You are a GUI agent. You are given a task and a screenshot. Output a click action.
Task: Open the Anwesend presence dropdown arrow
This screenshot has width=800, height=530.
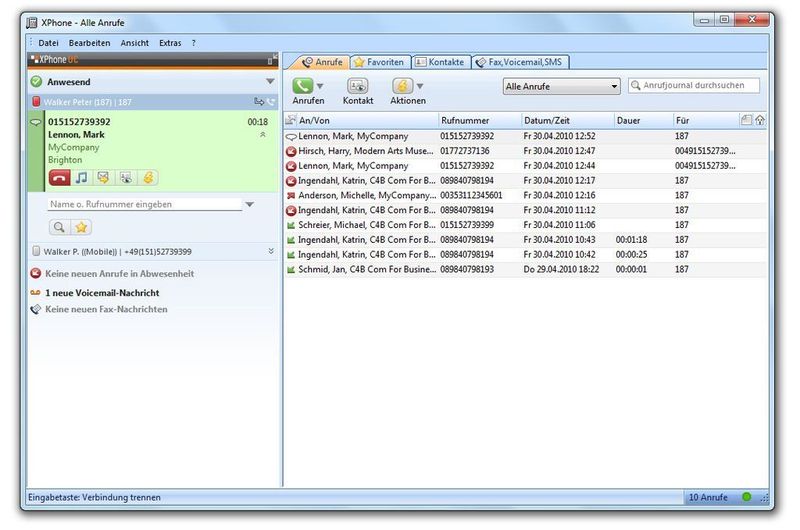270,82
